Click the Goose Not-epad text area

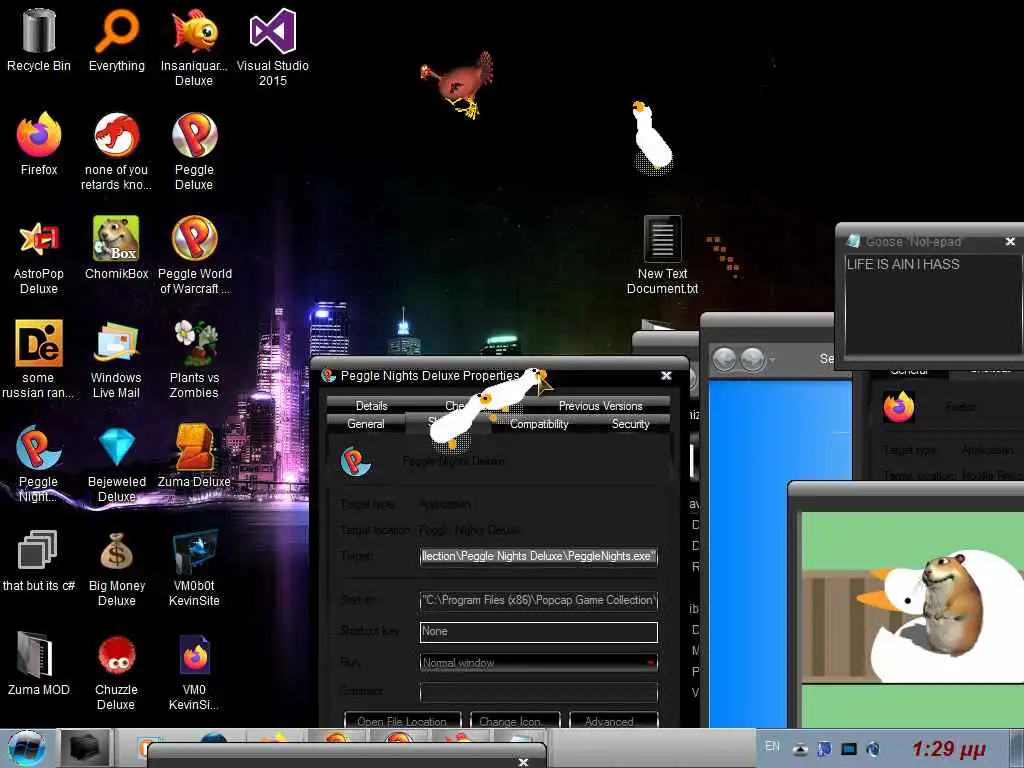[x=932, y=304]
